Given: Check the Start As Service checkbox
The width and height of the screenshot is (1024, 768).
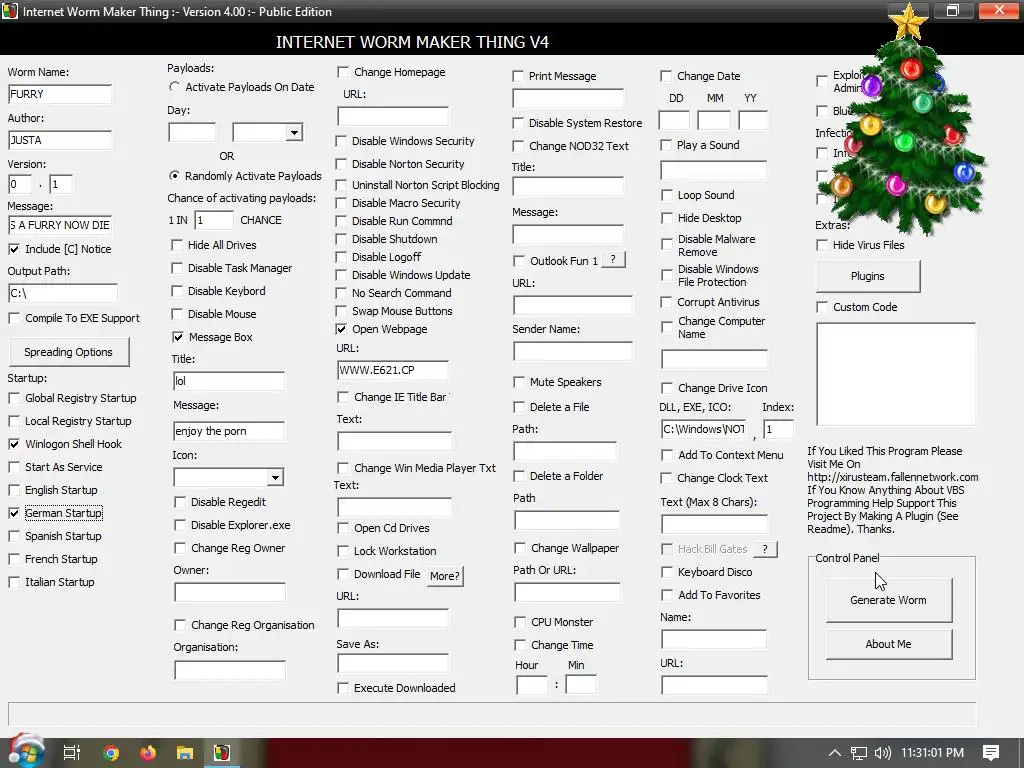Looking at the screenshot, I should (14, 467).
